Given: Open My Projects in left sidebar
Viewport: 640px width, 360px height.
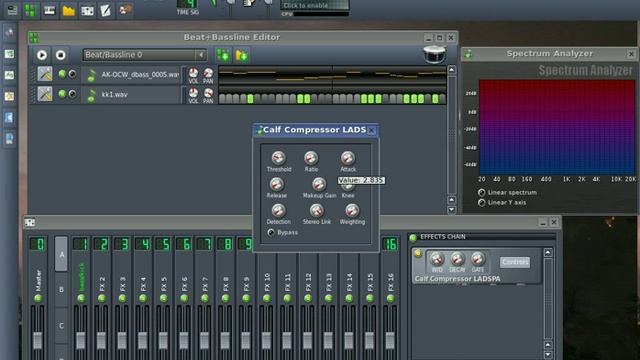Looking at the screenshot, I should coord(9,54).
